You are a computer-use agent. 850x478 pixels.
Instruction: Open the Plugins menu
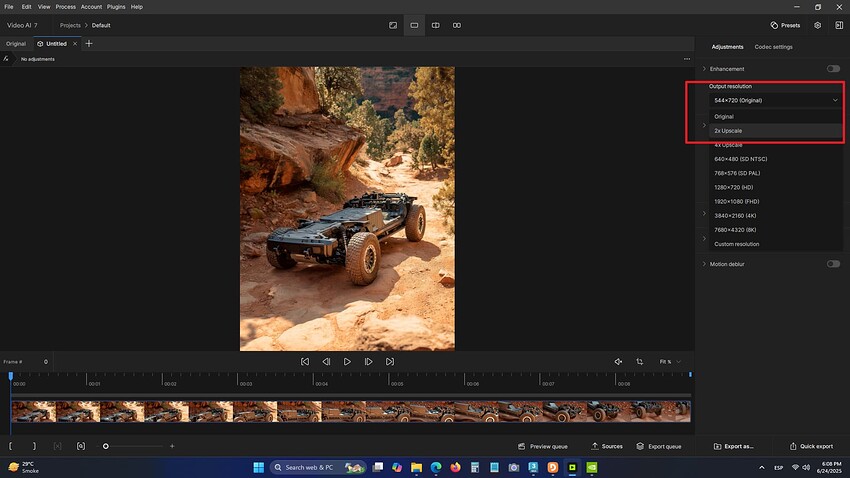coord(116,7)
